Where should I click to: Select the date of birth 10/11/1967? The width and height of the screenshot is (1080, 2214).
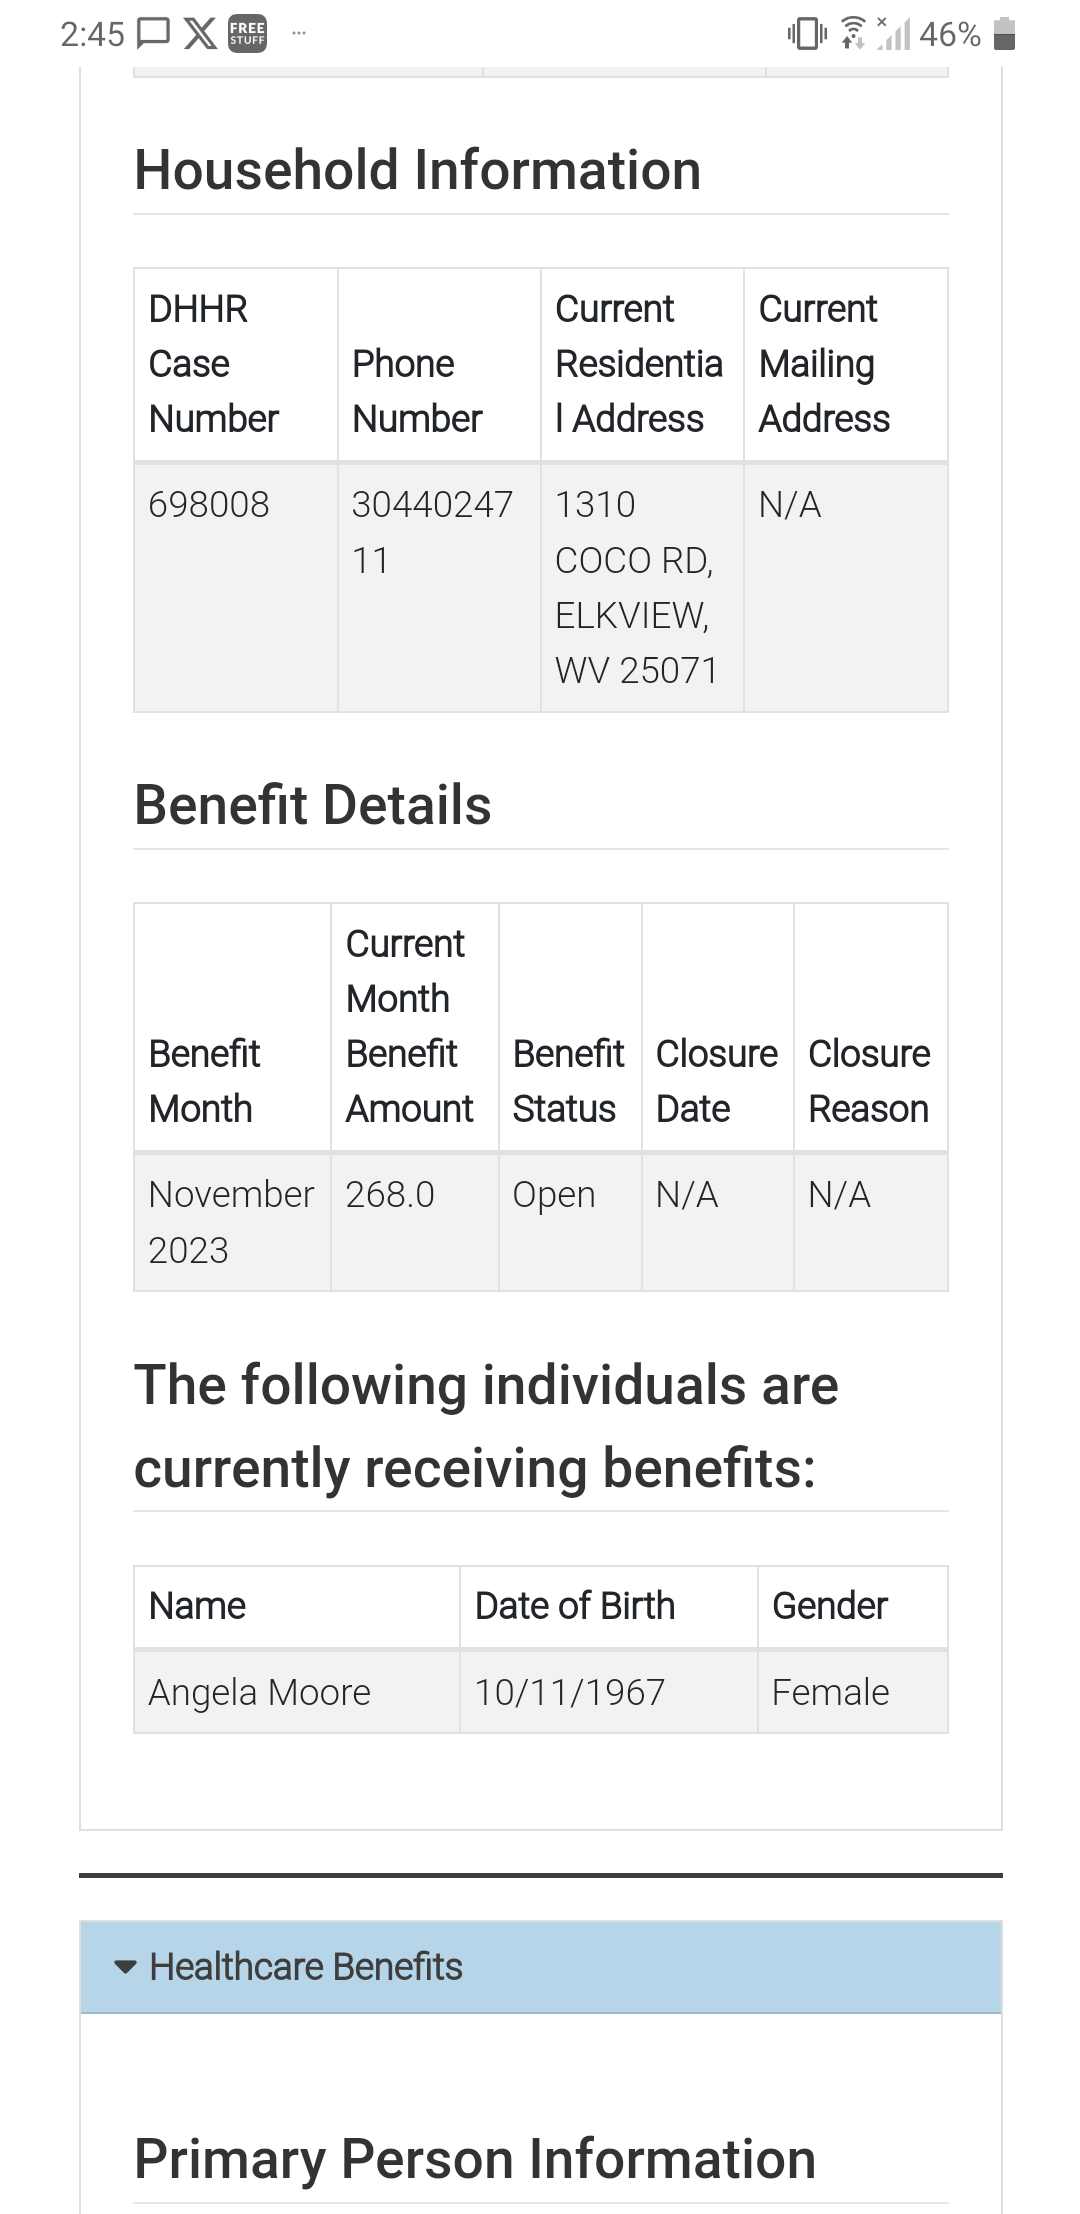pos(570,1692)
